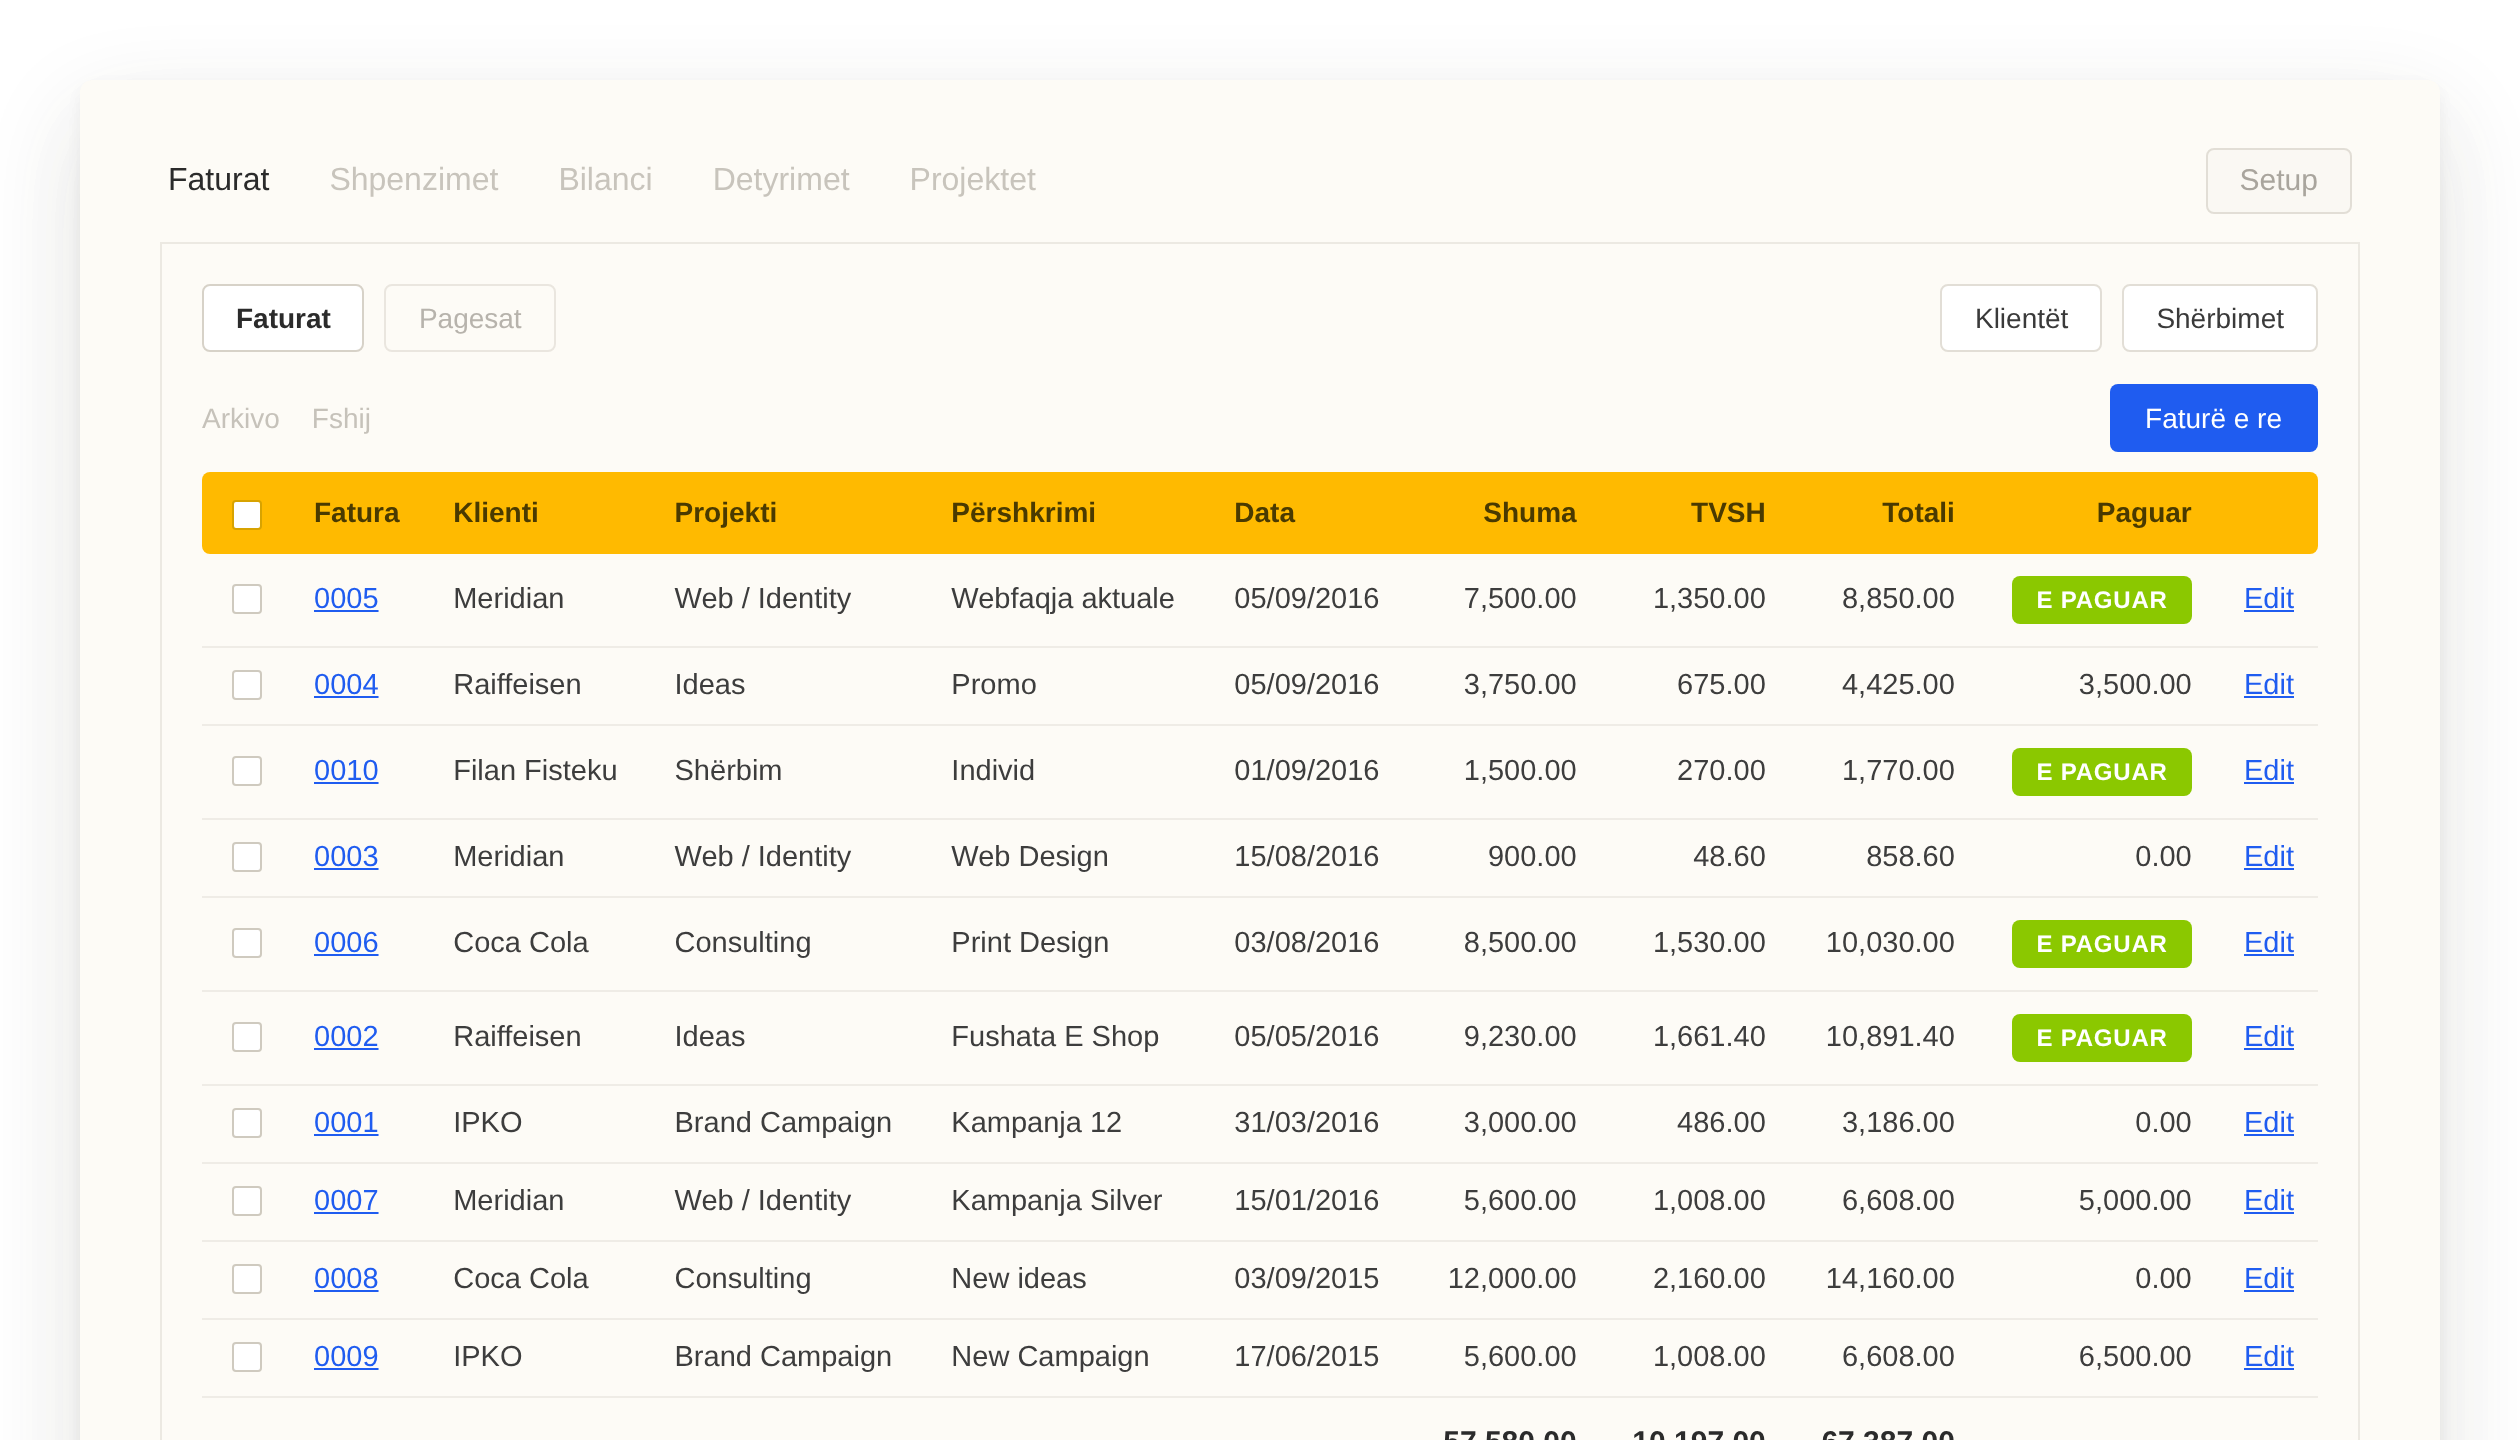Screen dimensions: 2520x1440
Task: Open invoice number 0007
Action: pos(346,1200)
